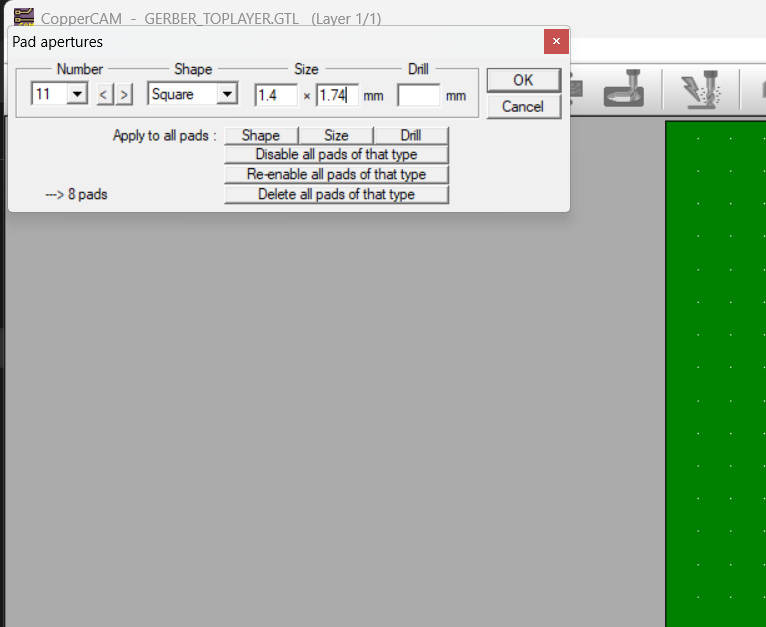Apply Size to all pads

tap(336, 135)
